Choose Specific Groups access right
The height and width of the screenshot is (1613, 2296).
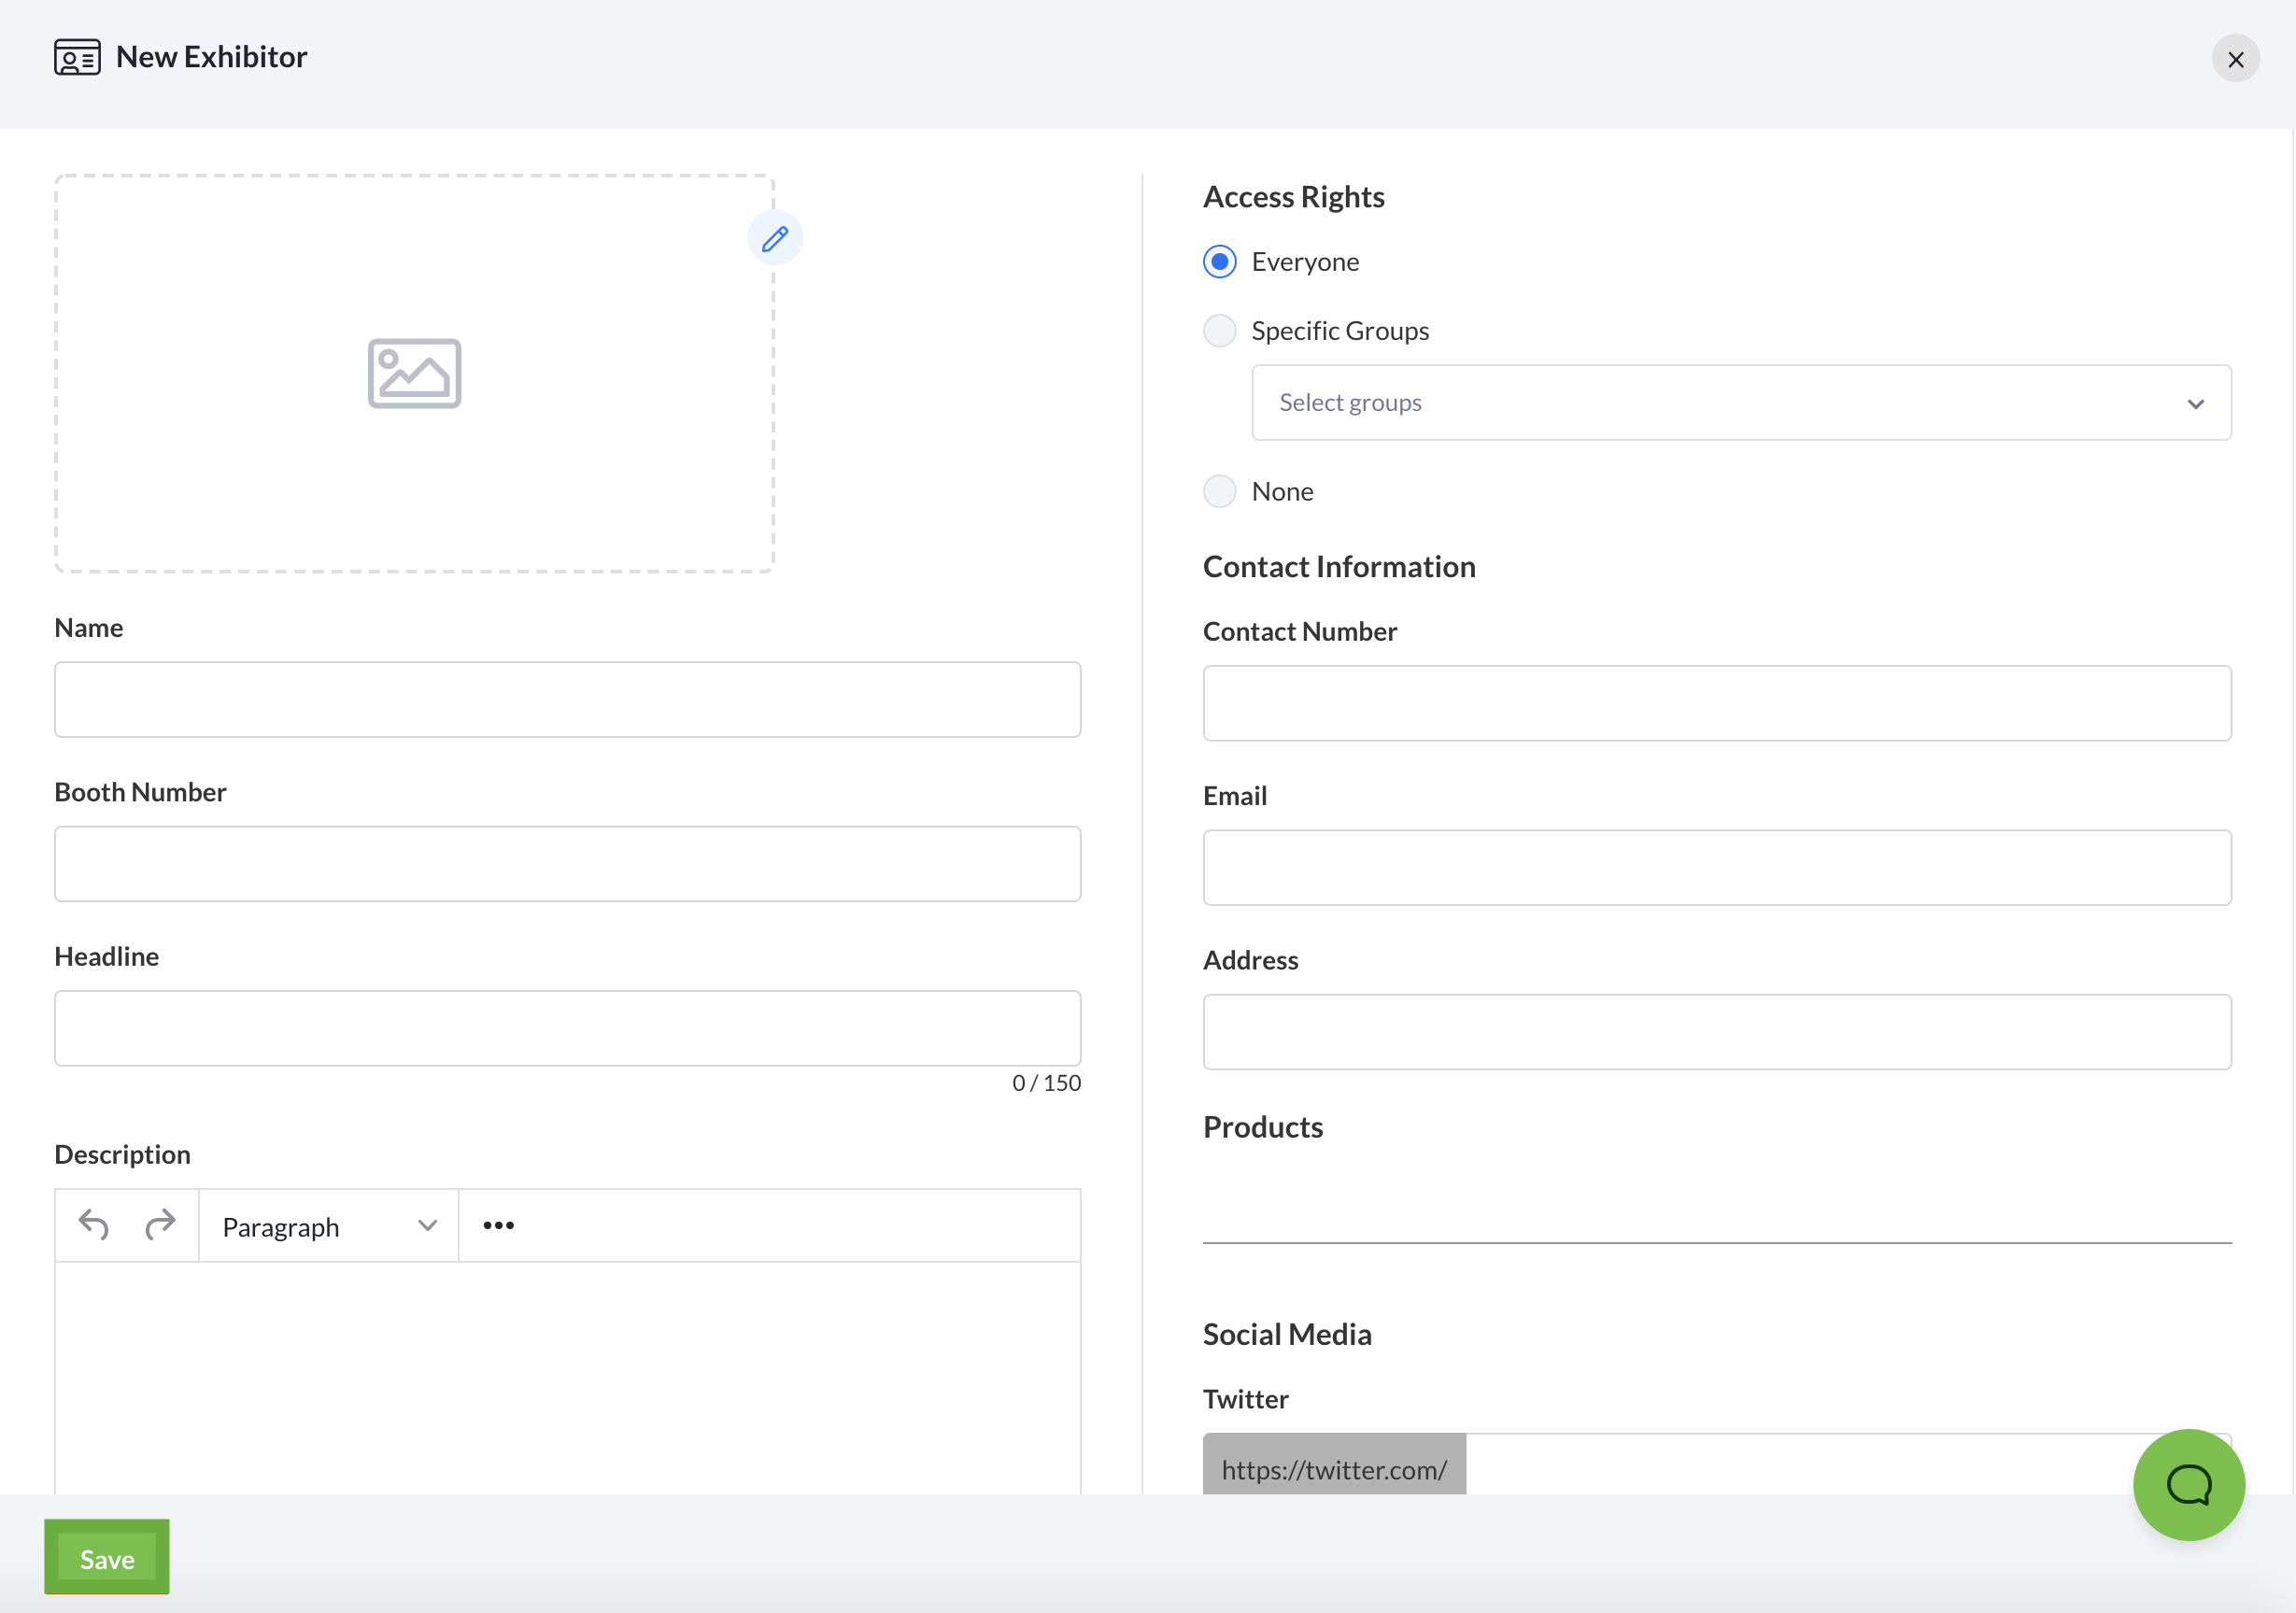tap(1219, 331)
